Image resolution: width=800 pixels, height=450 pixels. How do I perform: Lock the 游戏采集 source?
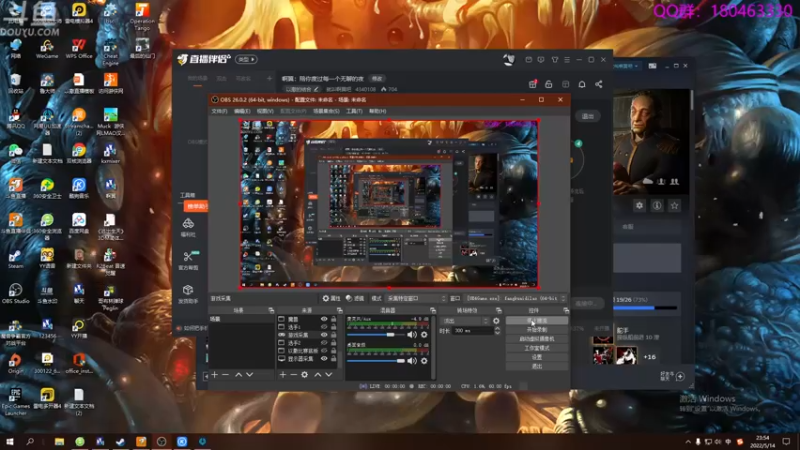334,335
